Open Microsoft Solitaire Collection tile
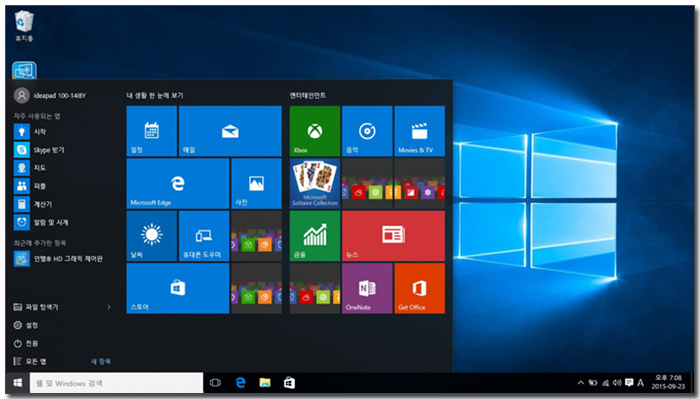The height and width of the screenshot is (399, 700). point(315,183)
